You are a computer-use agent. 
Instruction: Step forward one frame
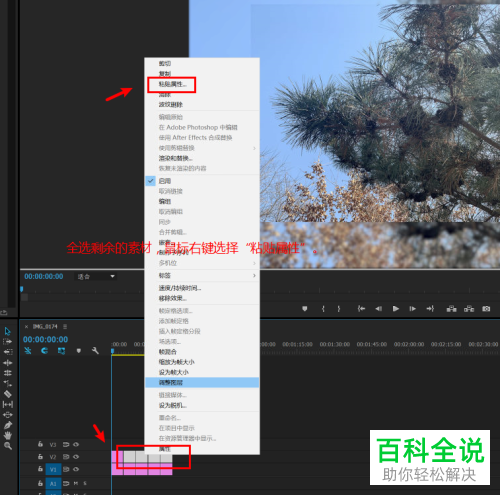(413, 309)
